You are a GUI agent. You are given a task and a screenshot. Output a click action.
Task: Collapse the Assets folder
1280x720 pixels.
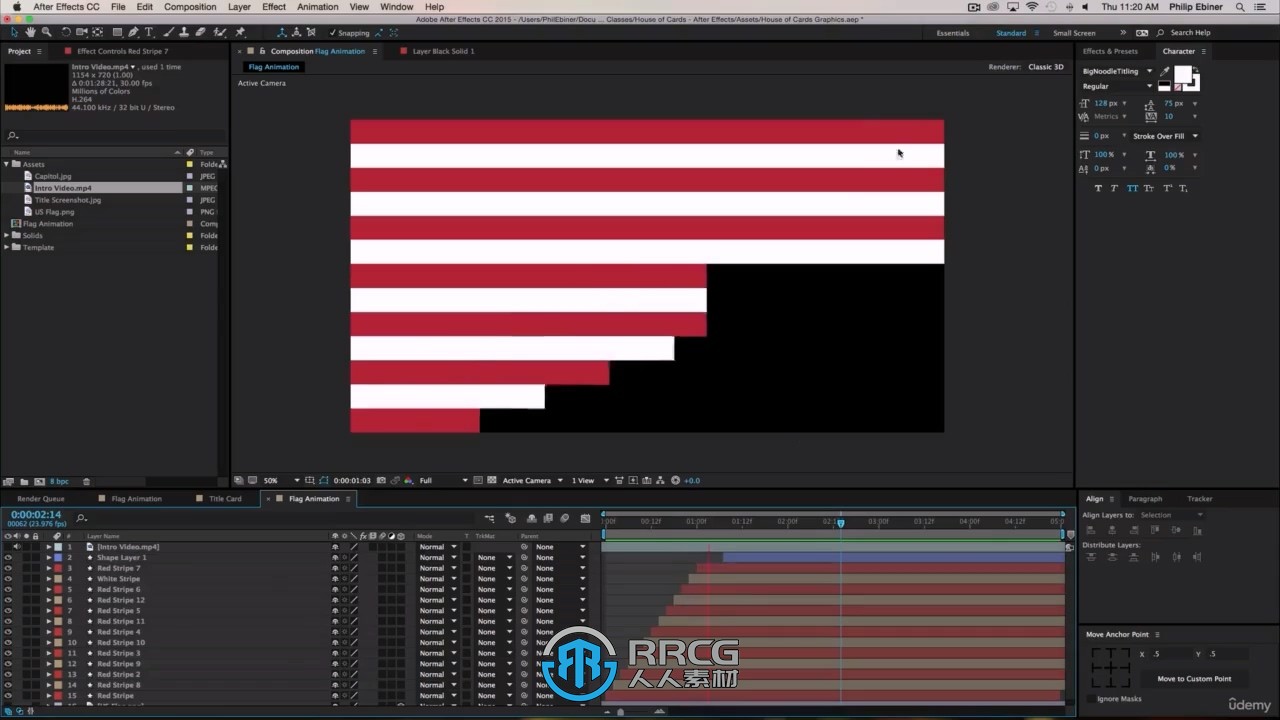(7, 164)
